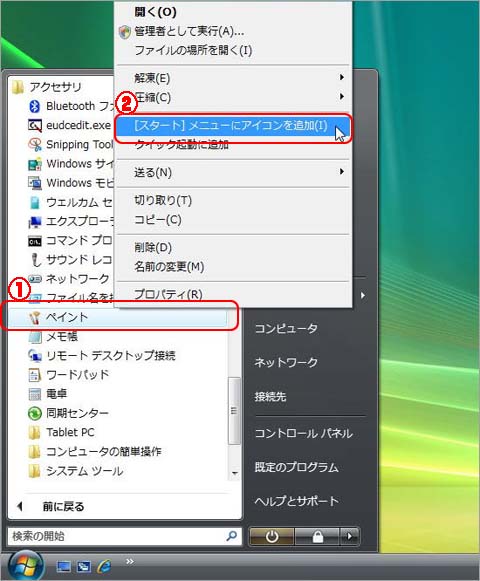
Task: Click the shield icon beside 管理者として実行
Action: 125,32
